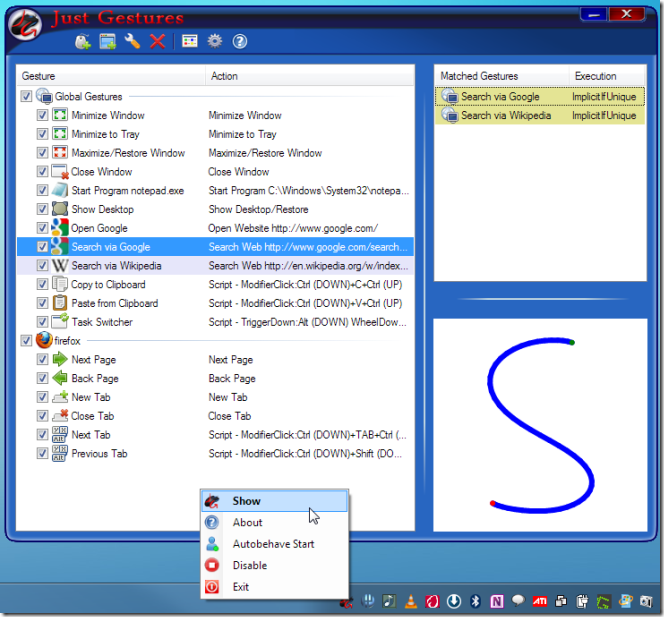Click the red X delete icon
664x617 pixels.
pyautogui.click(x=157, y=41)
